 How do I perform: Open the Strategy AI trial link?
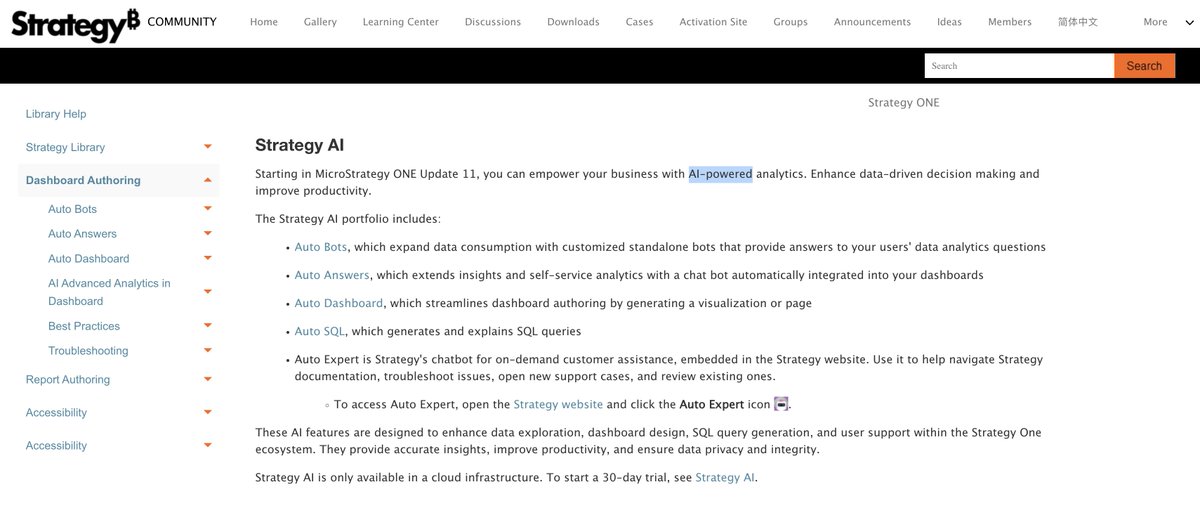(725, 478)
